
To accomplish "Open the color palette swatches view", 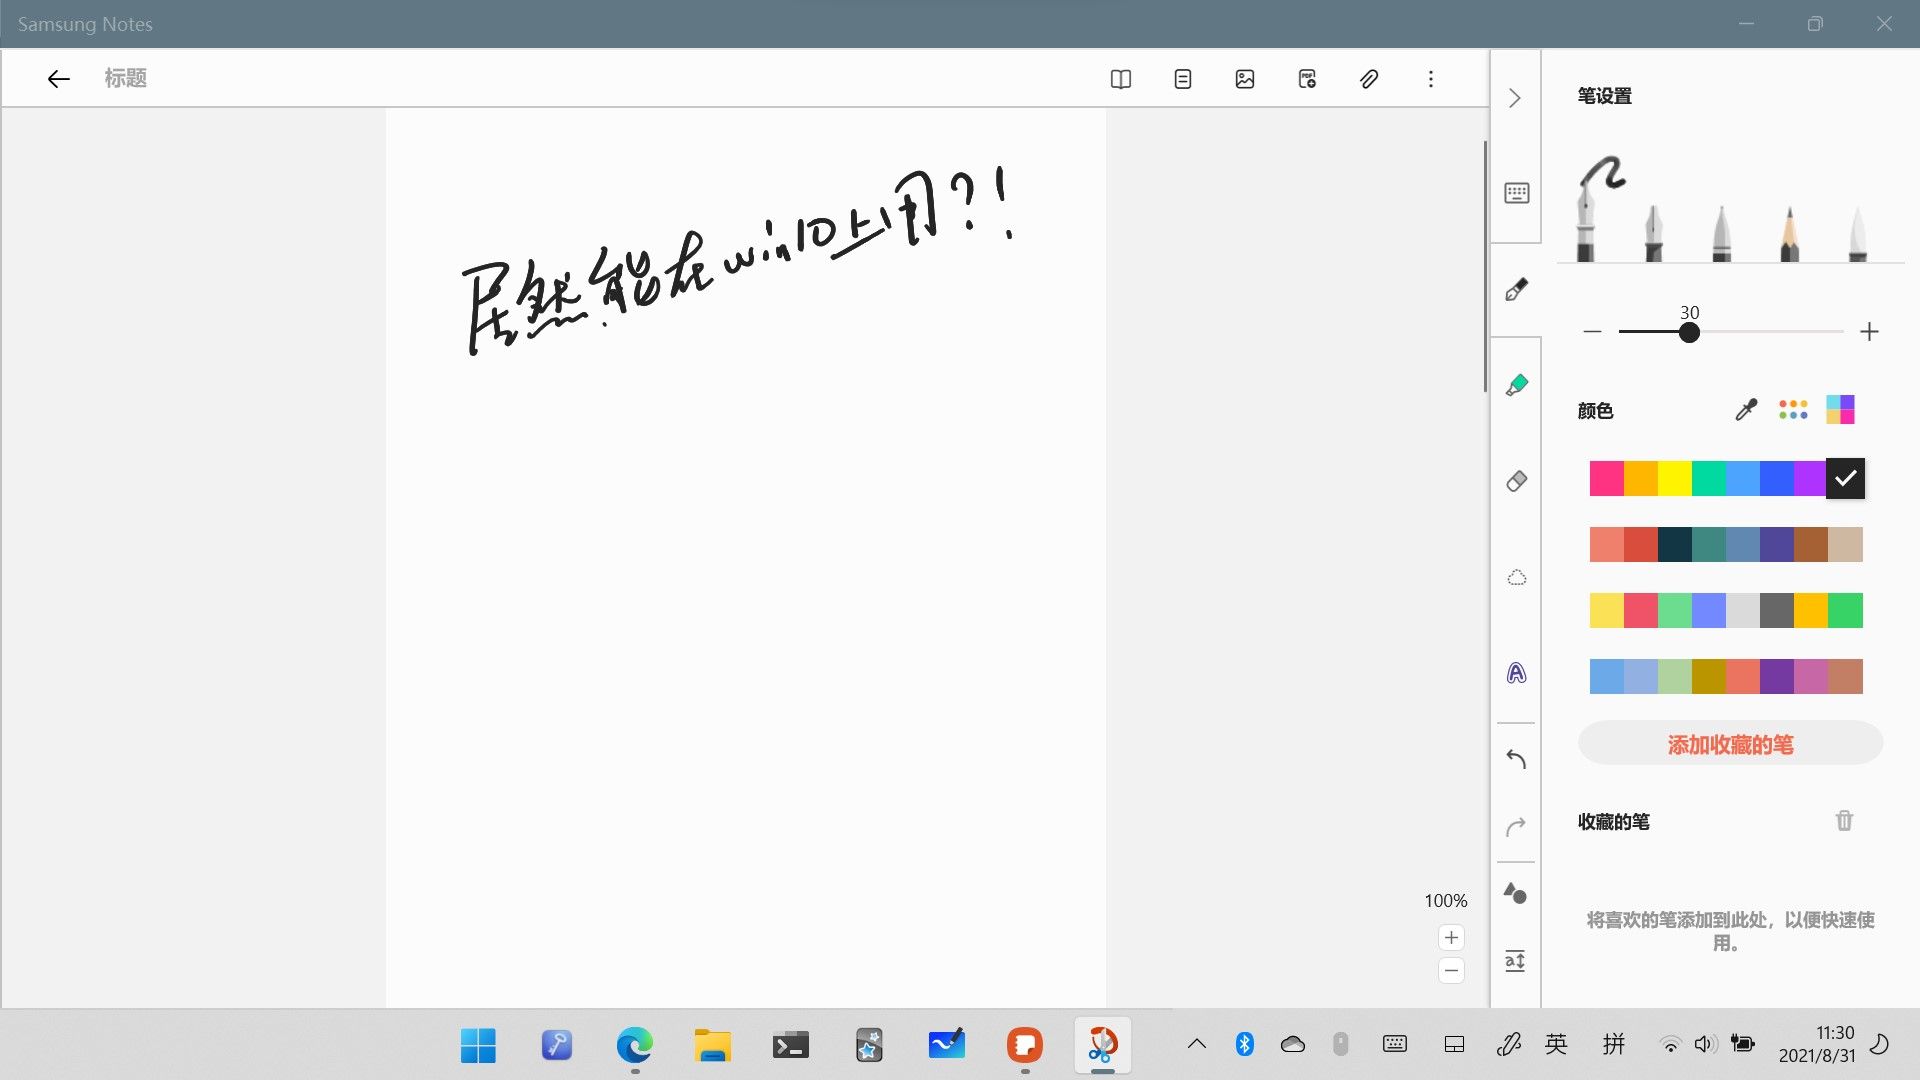I will pyautogui.click(x=1792, y=410).
